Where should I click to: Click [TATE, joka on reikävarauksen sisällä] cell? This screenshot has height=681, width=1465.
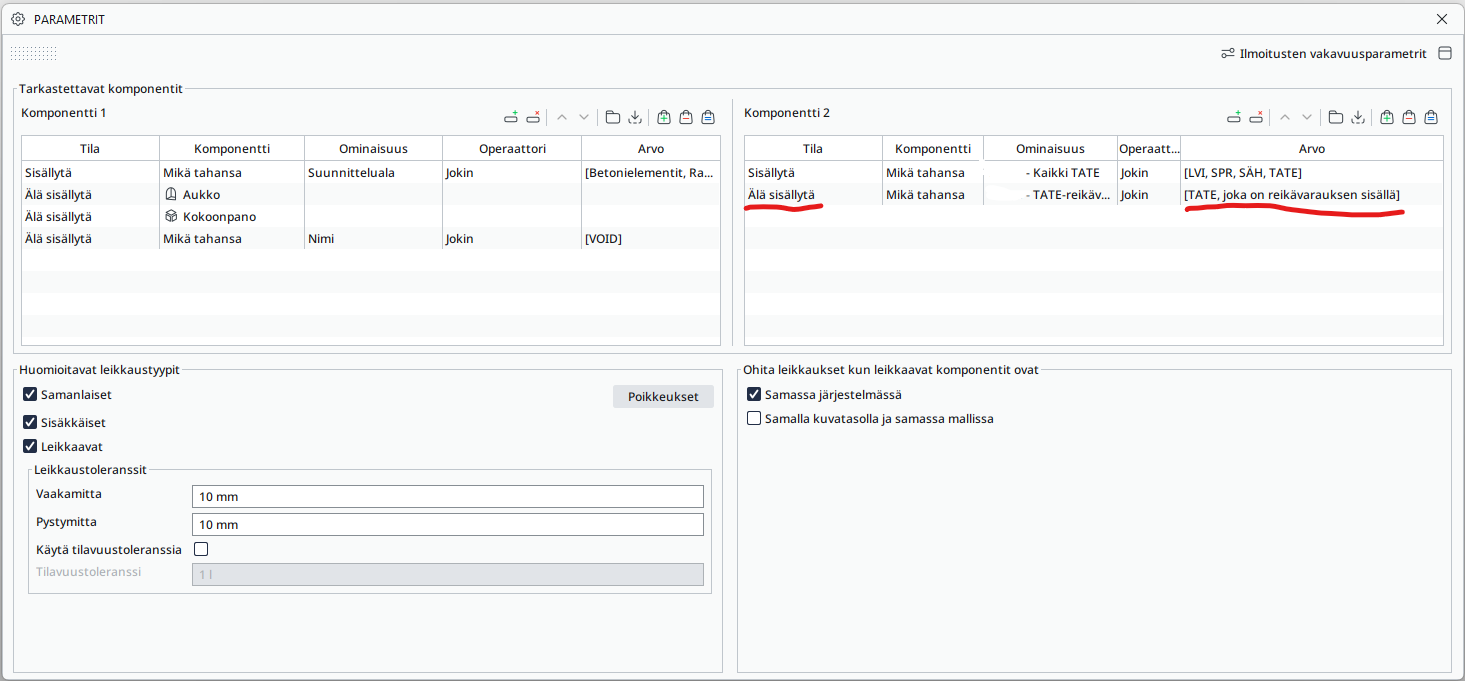pos(1312,194)
